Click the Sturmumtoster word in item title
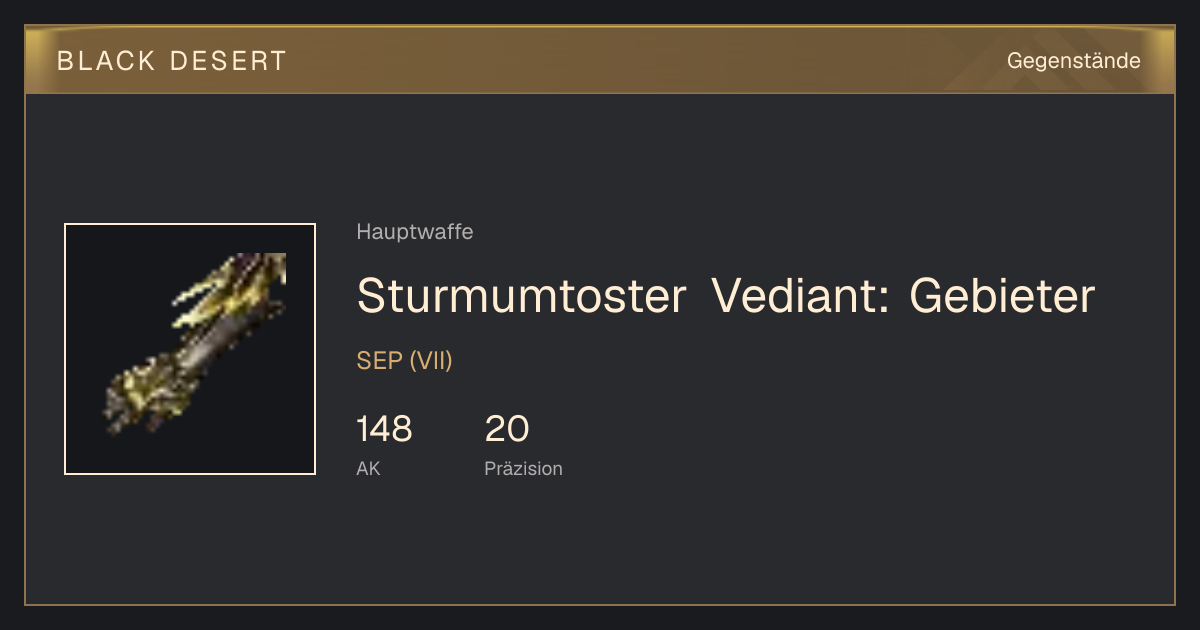 pos(521,296)
